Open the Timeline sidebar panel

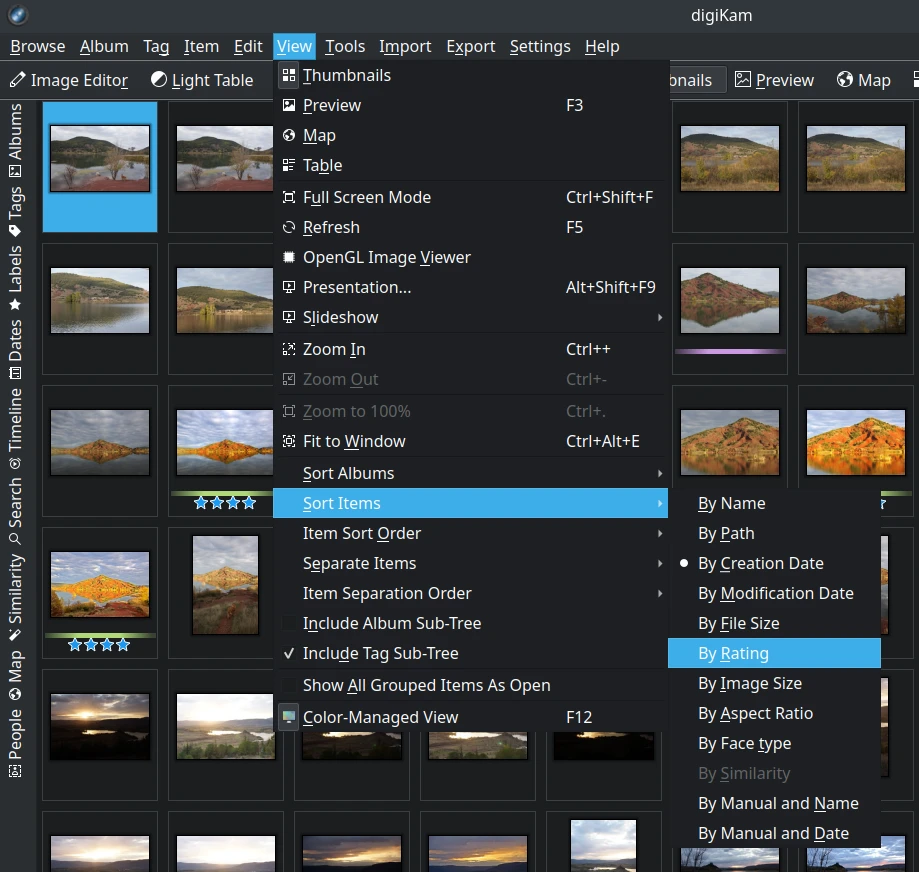pyautogui.click(x=15, y=429)
